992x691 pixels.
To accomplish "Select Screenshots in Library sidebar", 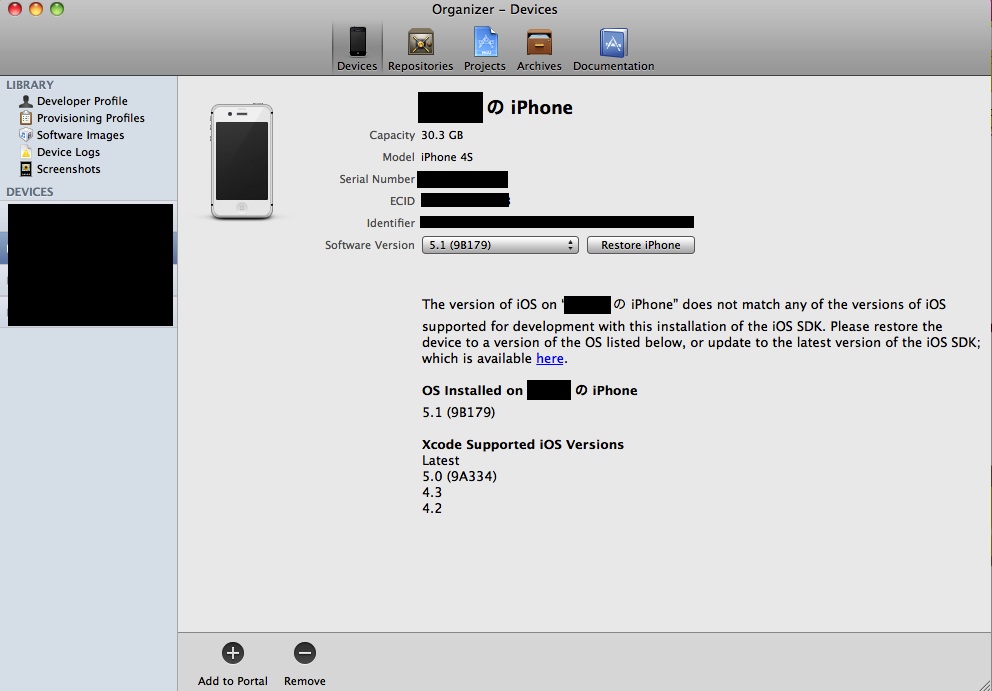I will tap(68, 169).
